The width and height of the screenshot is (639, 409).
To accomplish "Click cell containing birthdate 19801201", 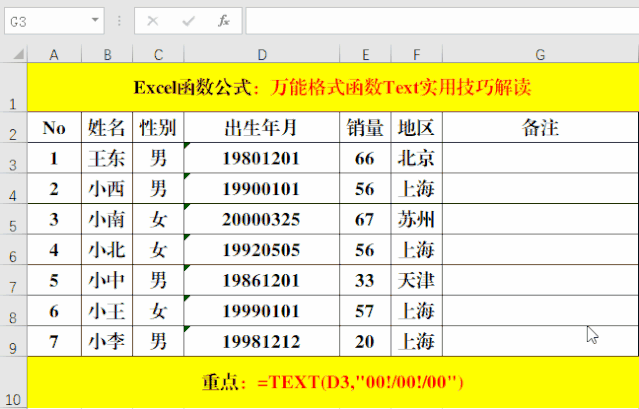I will (x=262, y=158).
